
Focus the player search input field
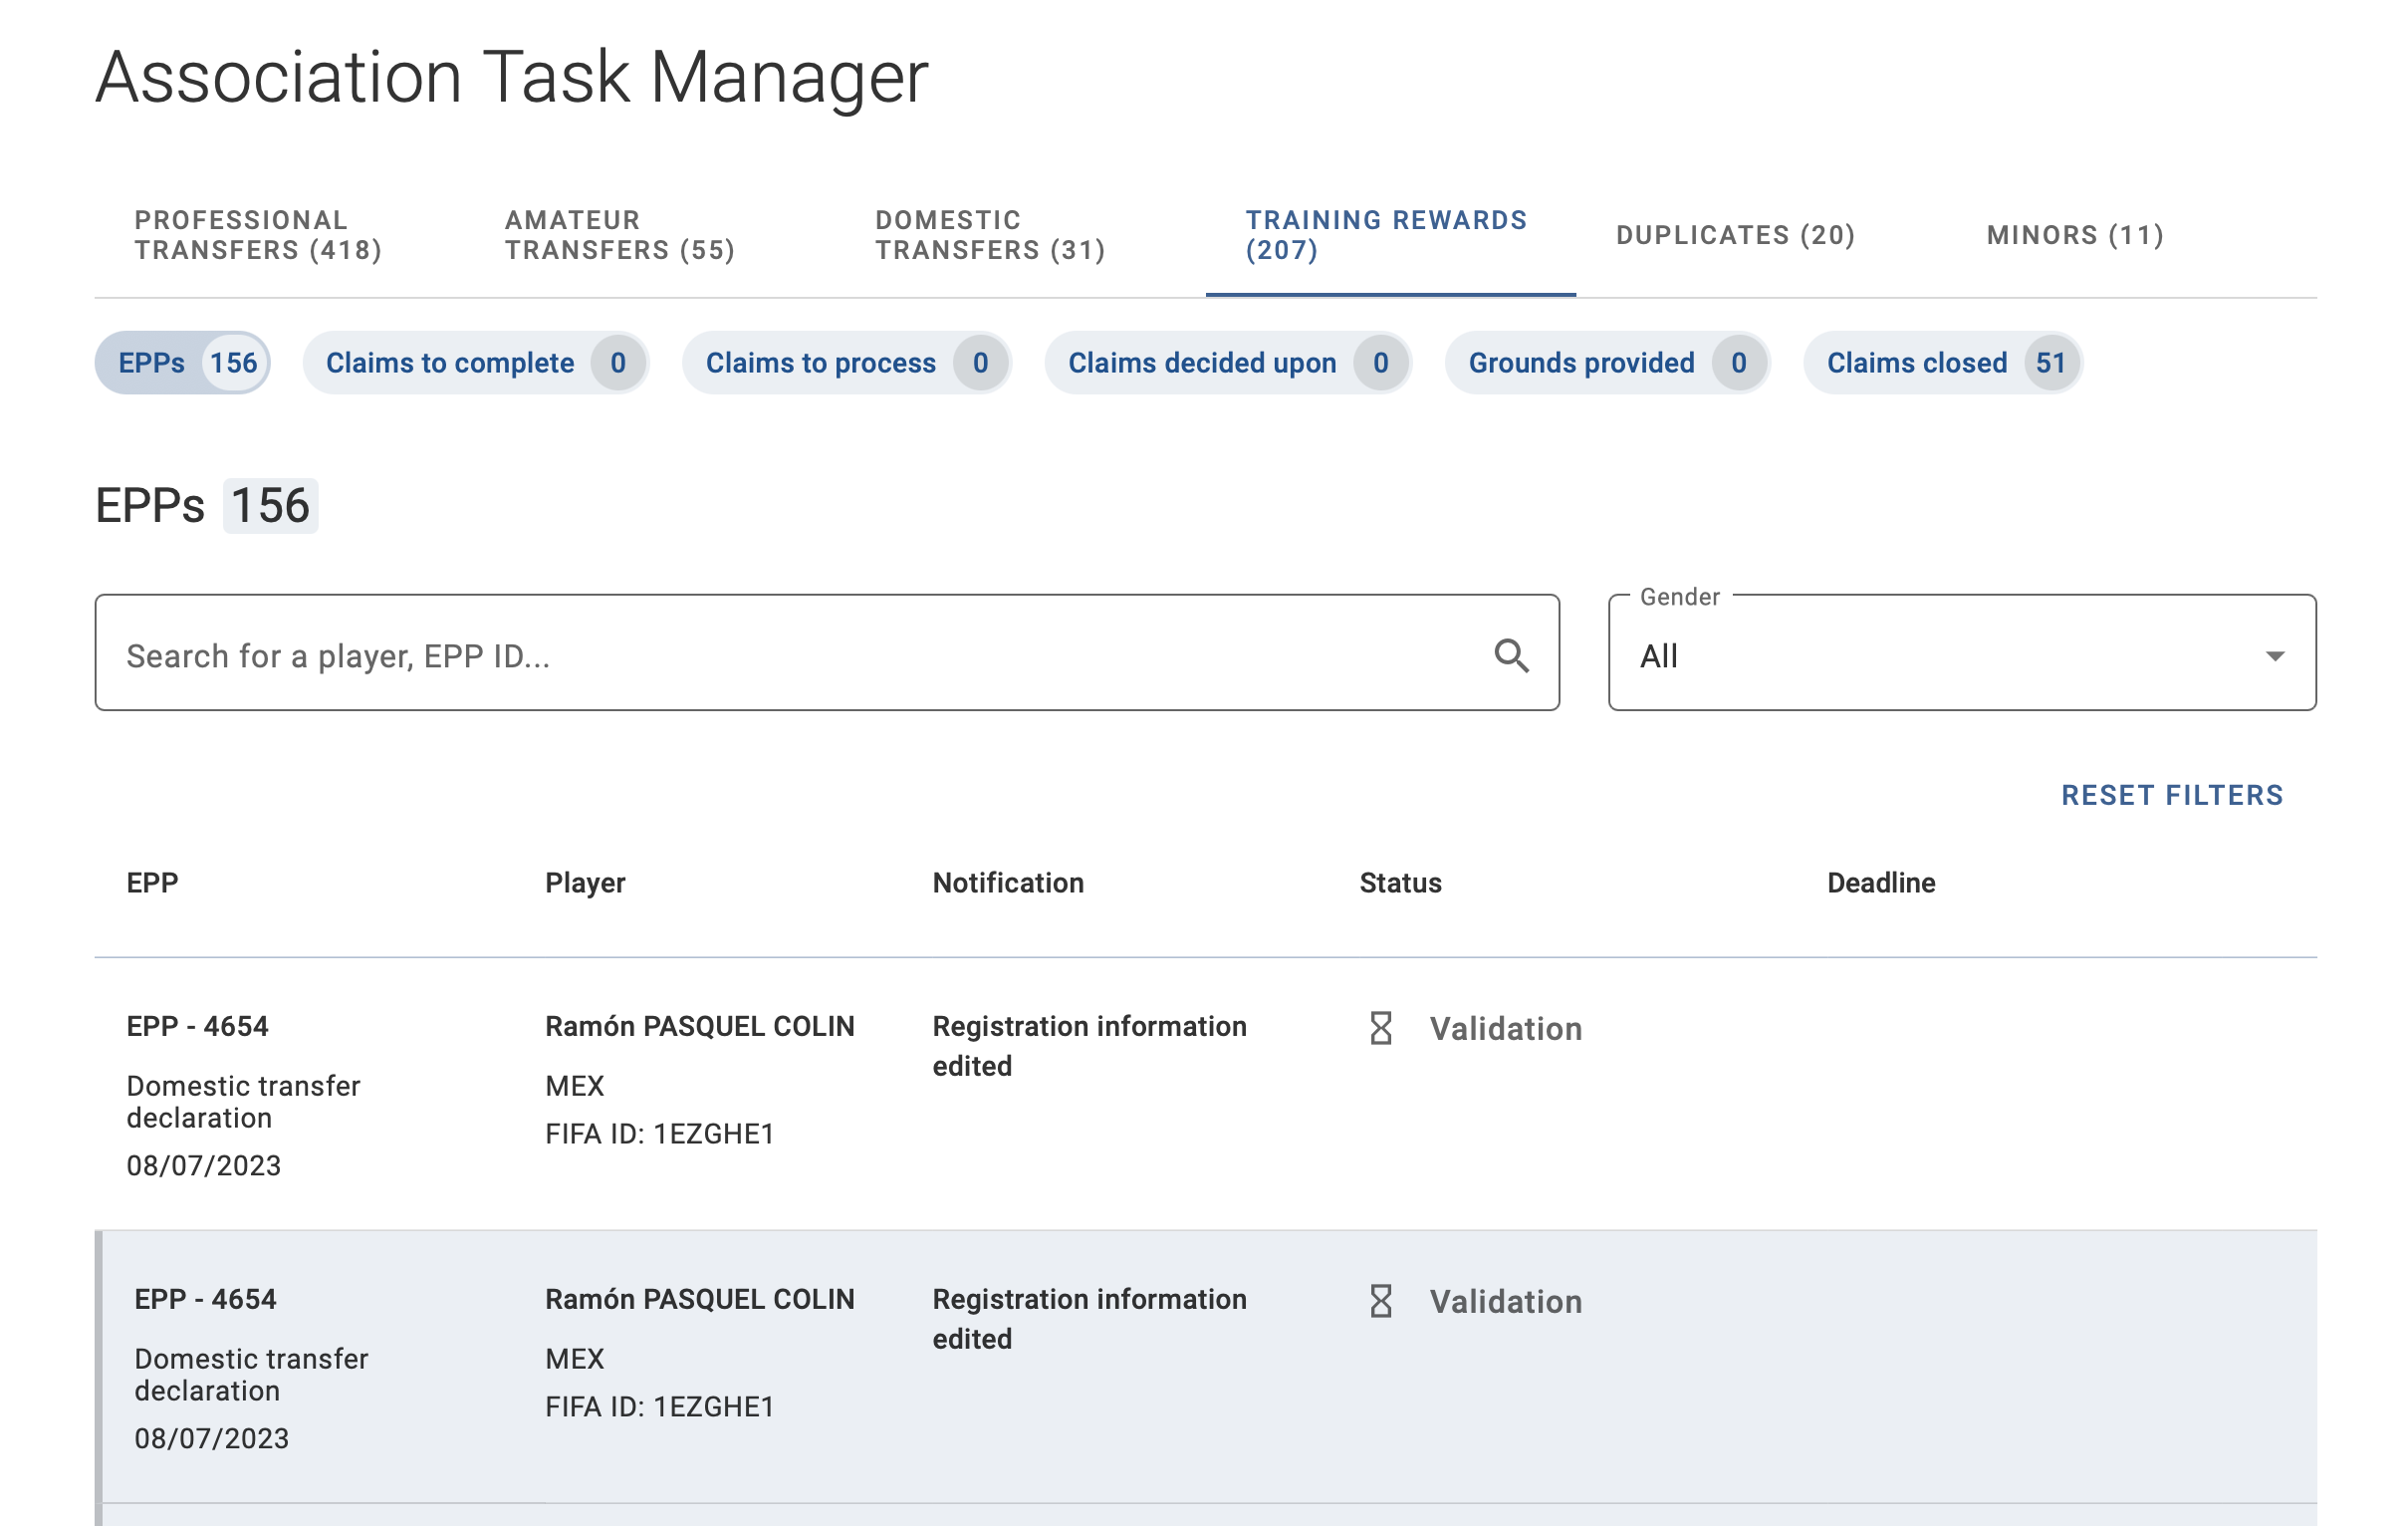827,653
